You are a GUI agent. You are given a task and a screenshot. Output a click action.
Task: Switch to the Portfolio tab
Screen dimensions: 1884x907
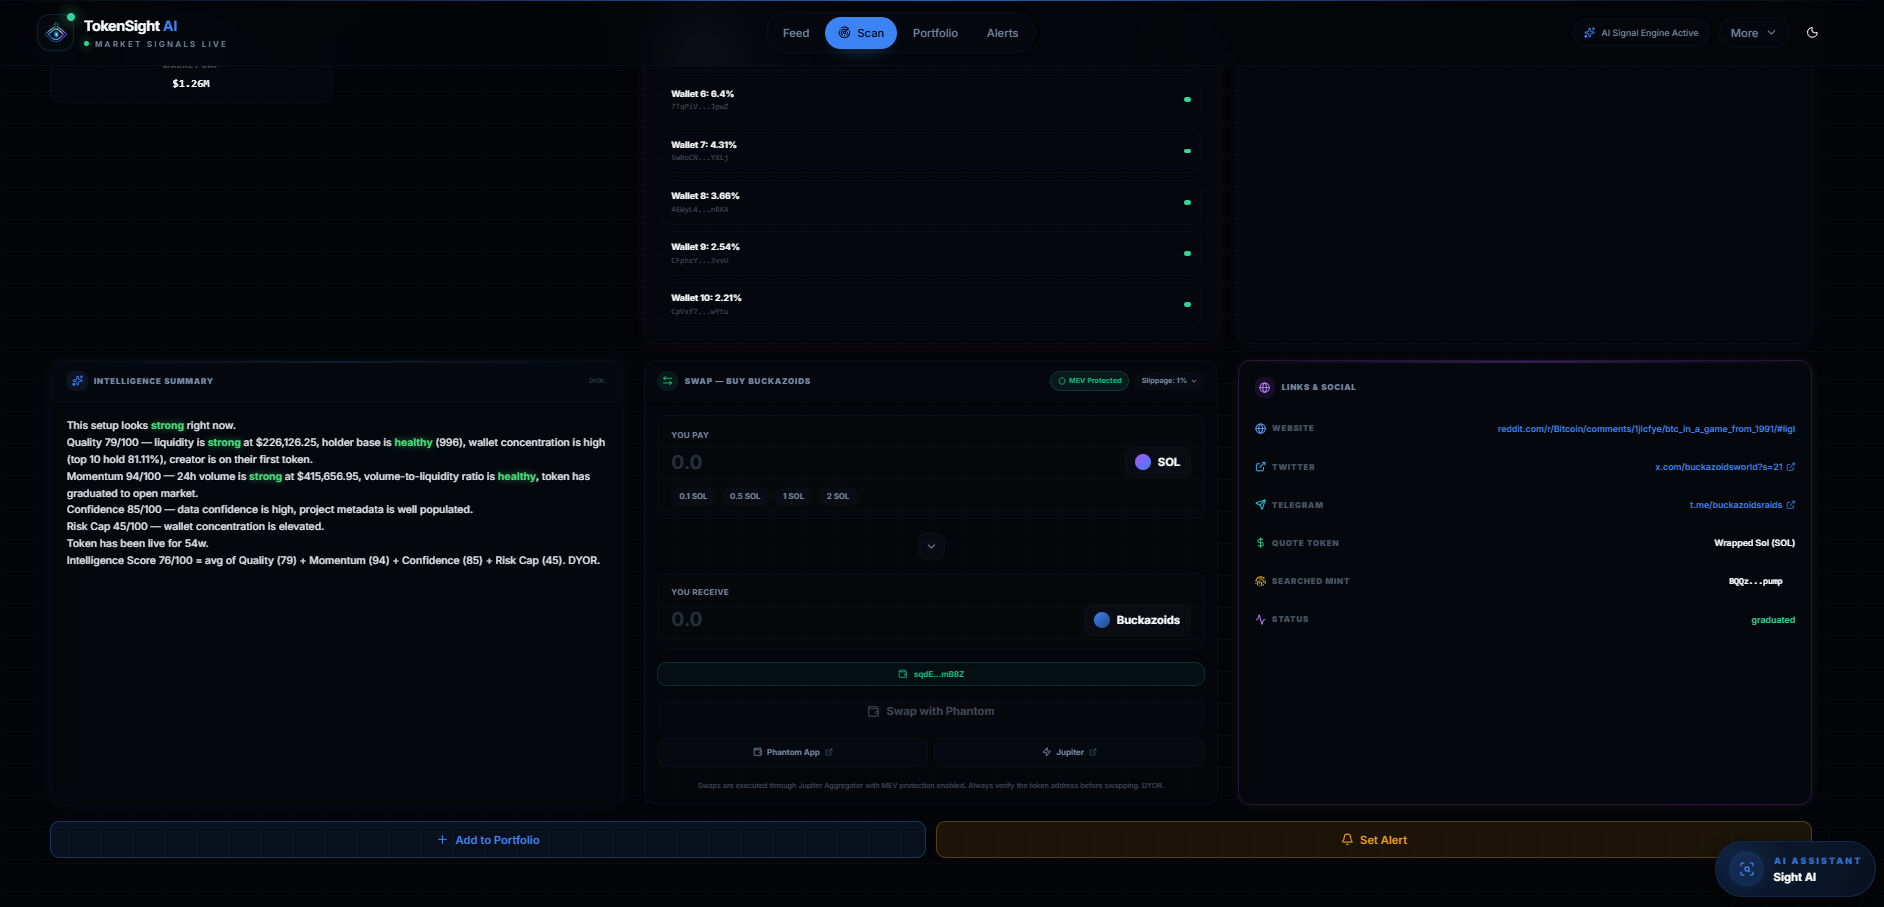[934, 32]
